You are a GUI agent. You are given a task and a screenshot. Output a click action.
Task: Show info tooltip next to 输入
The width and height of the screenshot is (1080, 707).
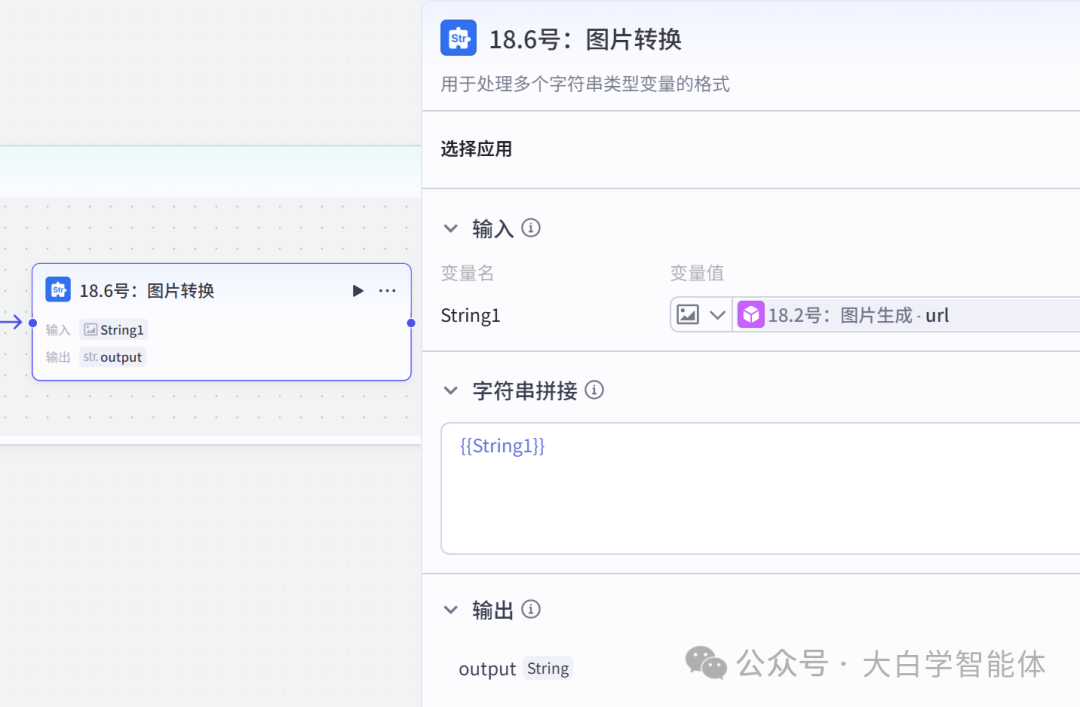(531, 227)
